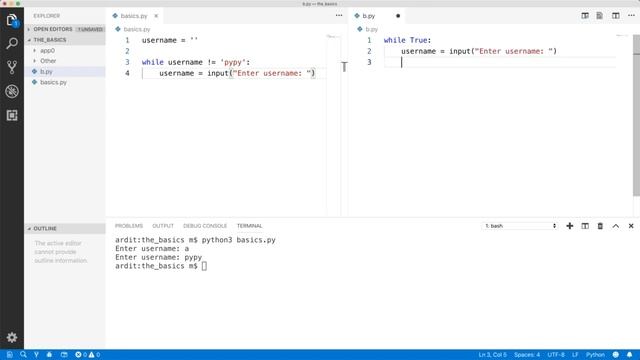Screen dimensions: 640x360
Task: Close the basics.py tab
Action: 156,16
